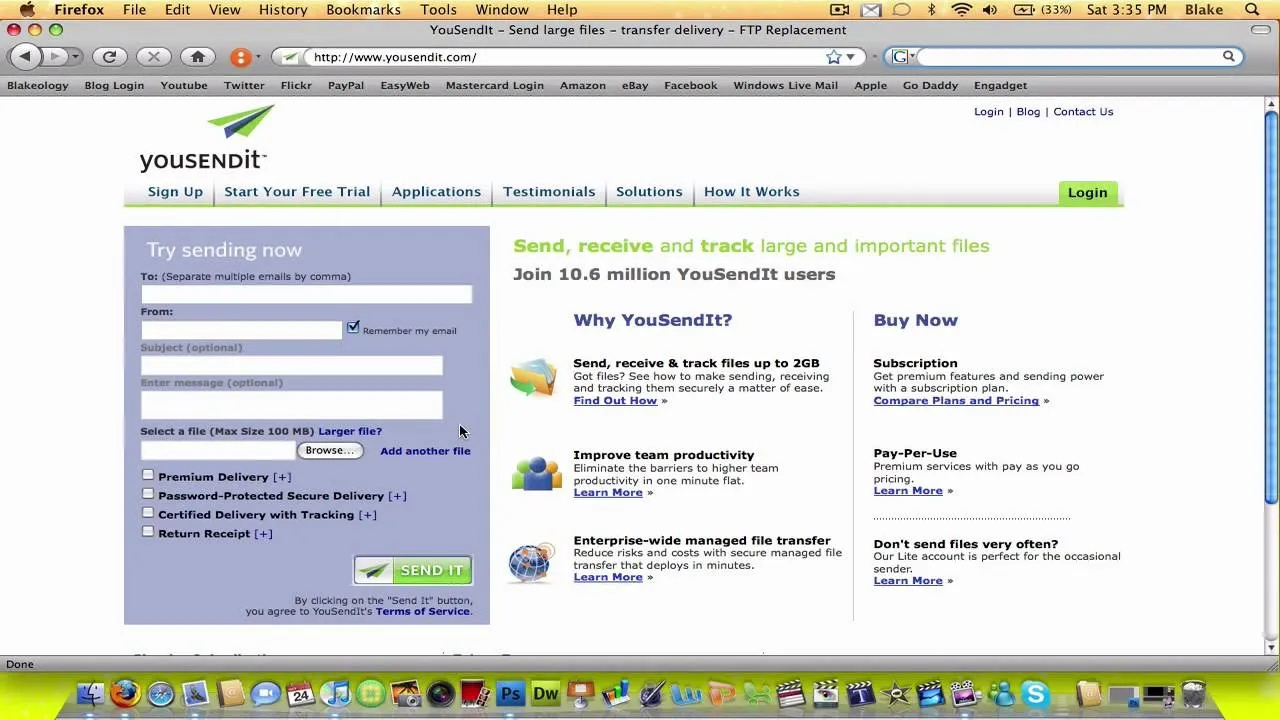Viewport: 1280px width, 720px height.
Task: Focus the From email field
Action: click(241, 329)
